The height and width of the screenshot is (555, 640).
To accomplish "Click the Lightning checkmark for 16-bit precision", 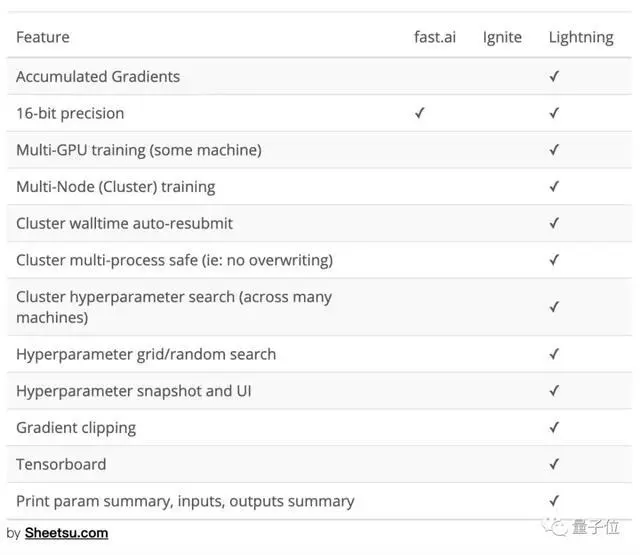I will pos(554,113).
